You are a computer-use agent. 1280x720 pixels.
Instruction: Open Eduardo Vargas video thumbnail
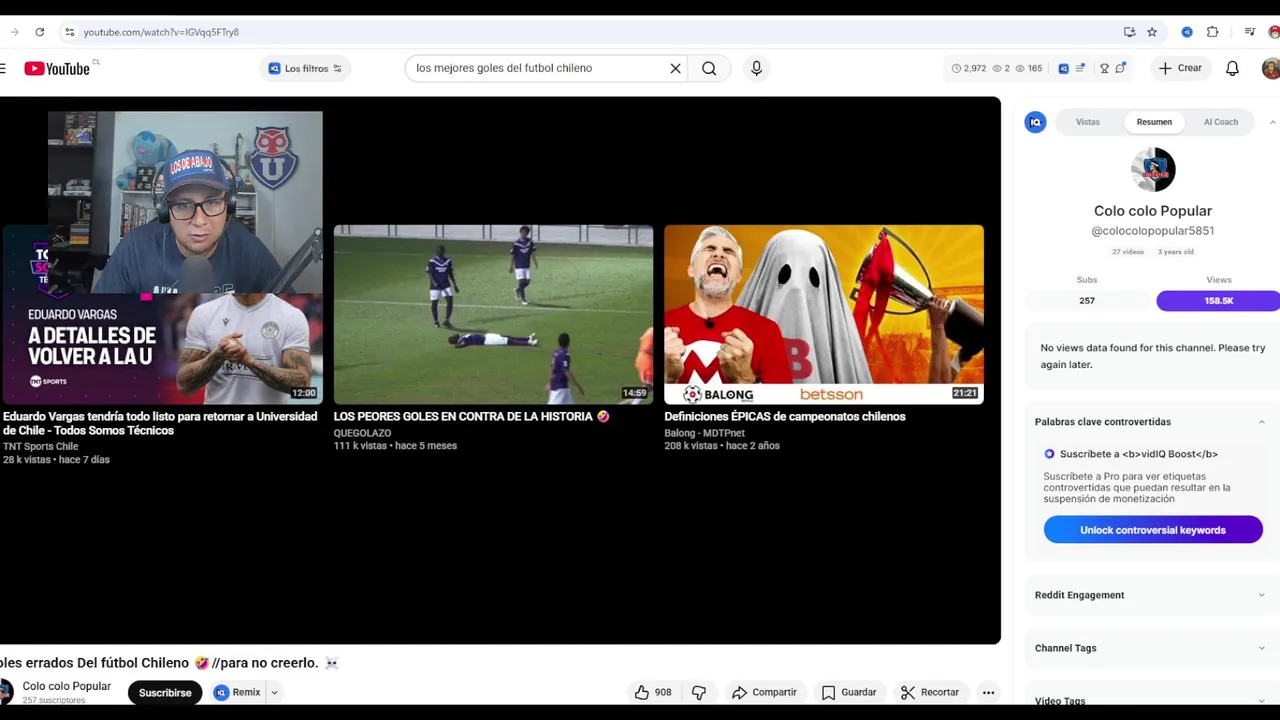[161, 314]
